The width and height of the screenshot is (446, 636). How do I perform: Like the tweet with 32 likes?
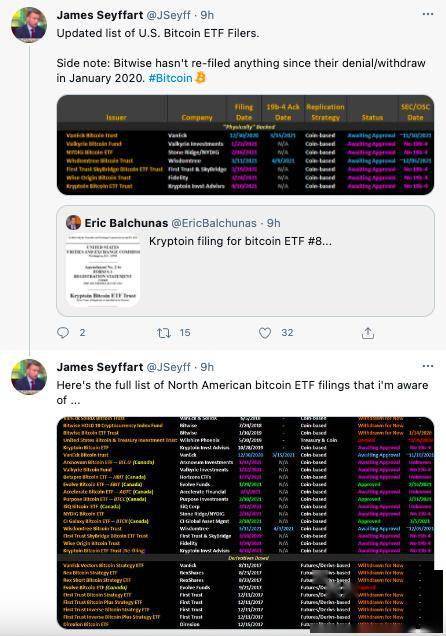tap(265, 333)
